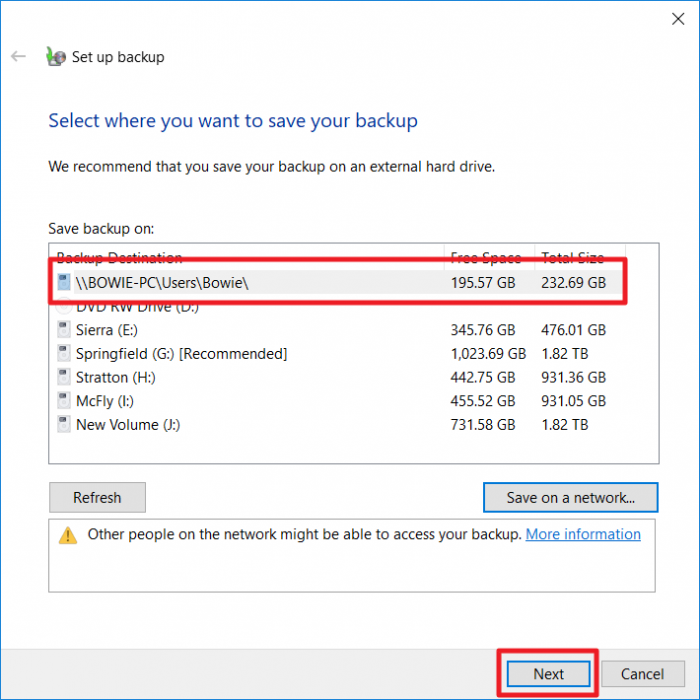Cancel the backup setup
This screenshot has width=700, height=700.
643,674
